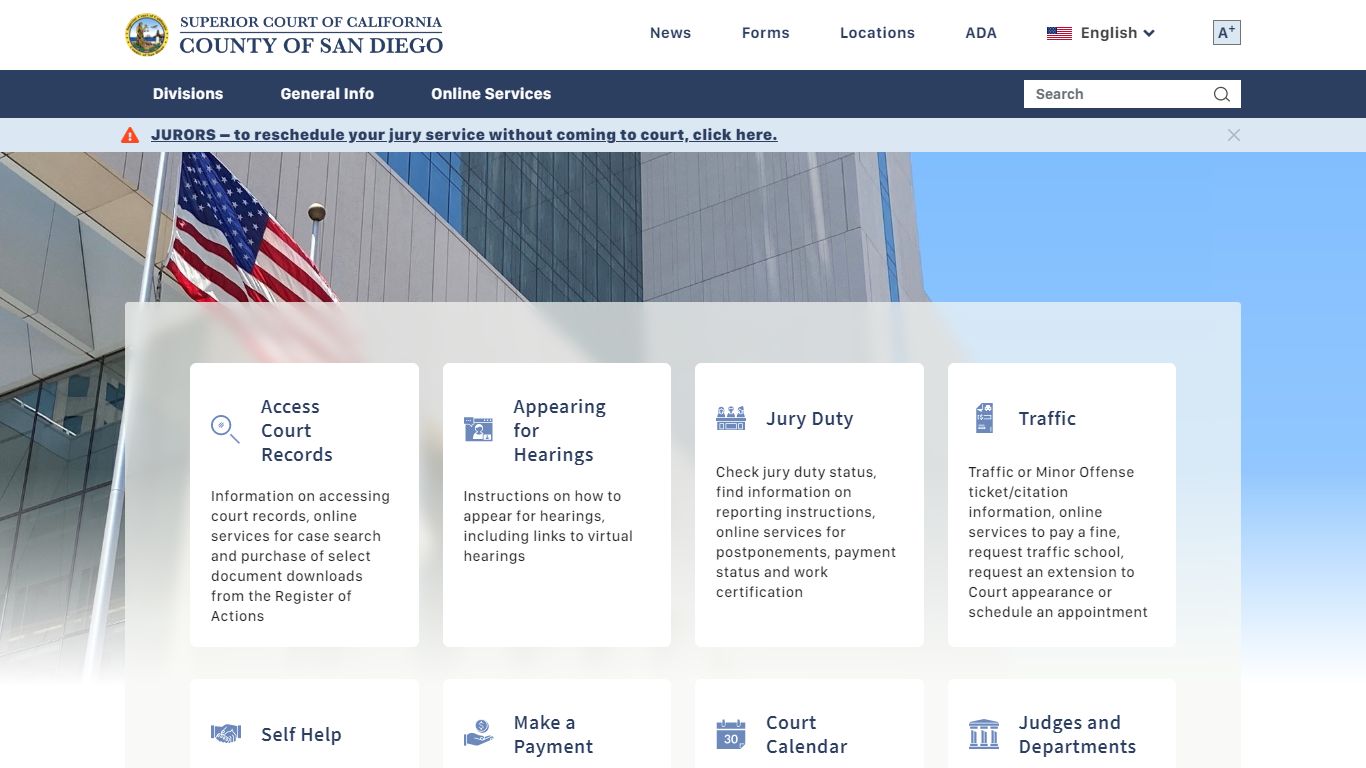Click the Make a Payment hand icon
The height and width of the screenshot is (768, 1366).
pos(479,734)
